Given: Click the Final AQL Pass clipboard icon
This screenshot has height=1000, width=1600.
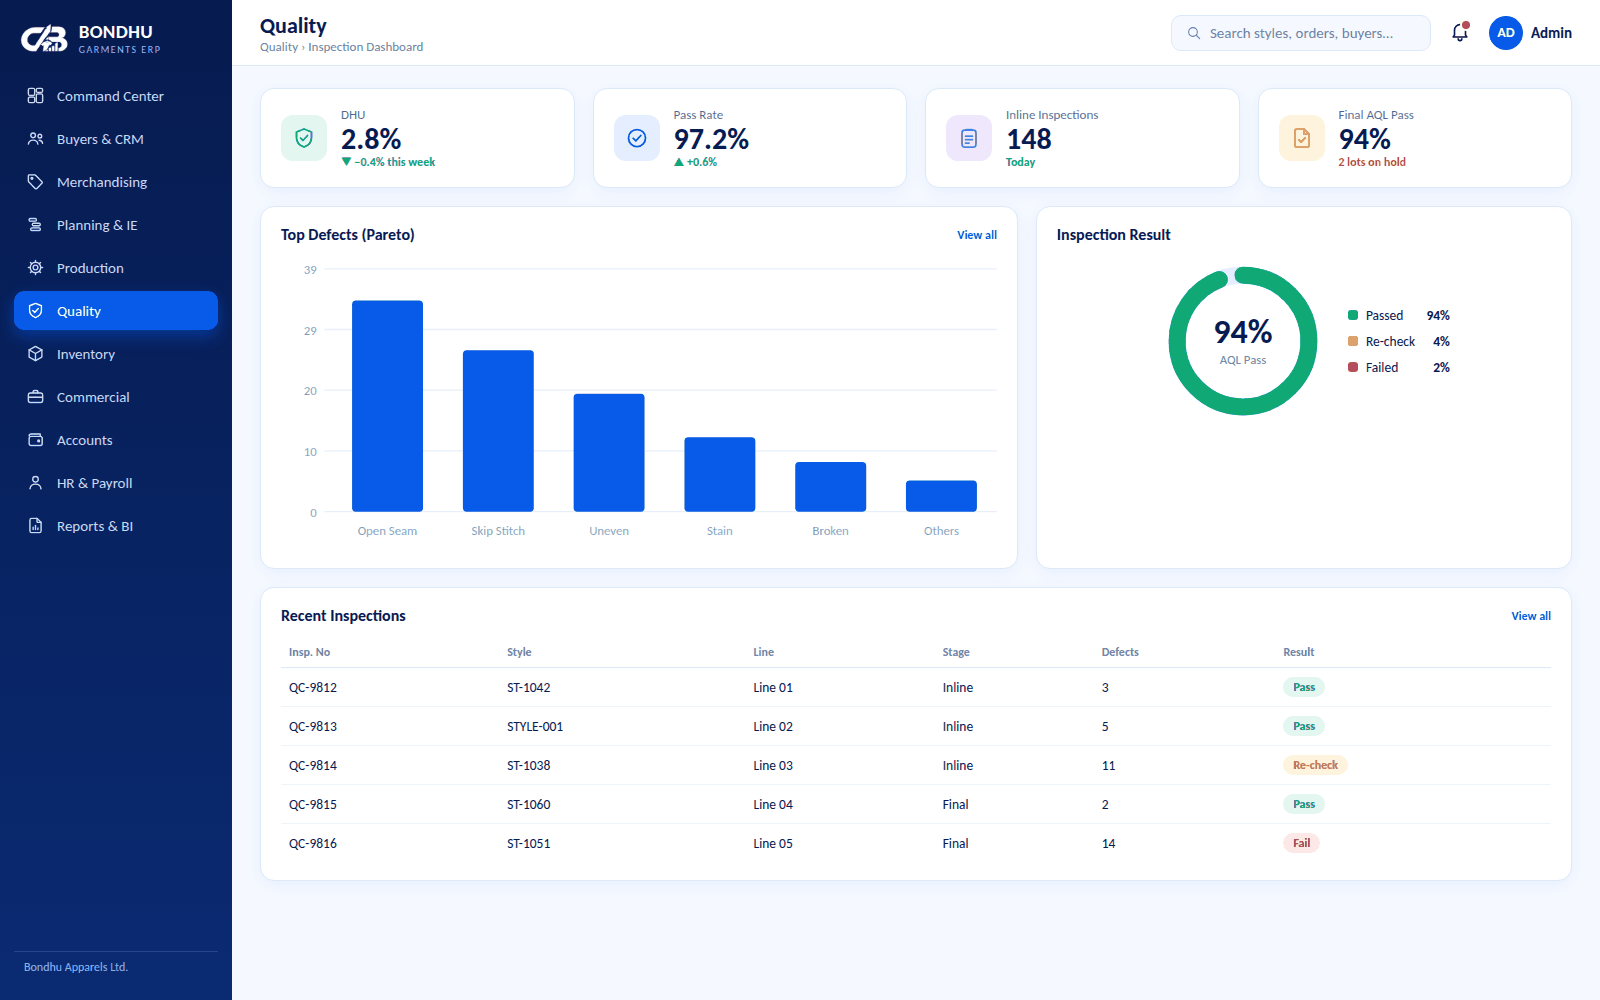Looking at the screenshot, I should tap(1302, 138).
